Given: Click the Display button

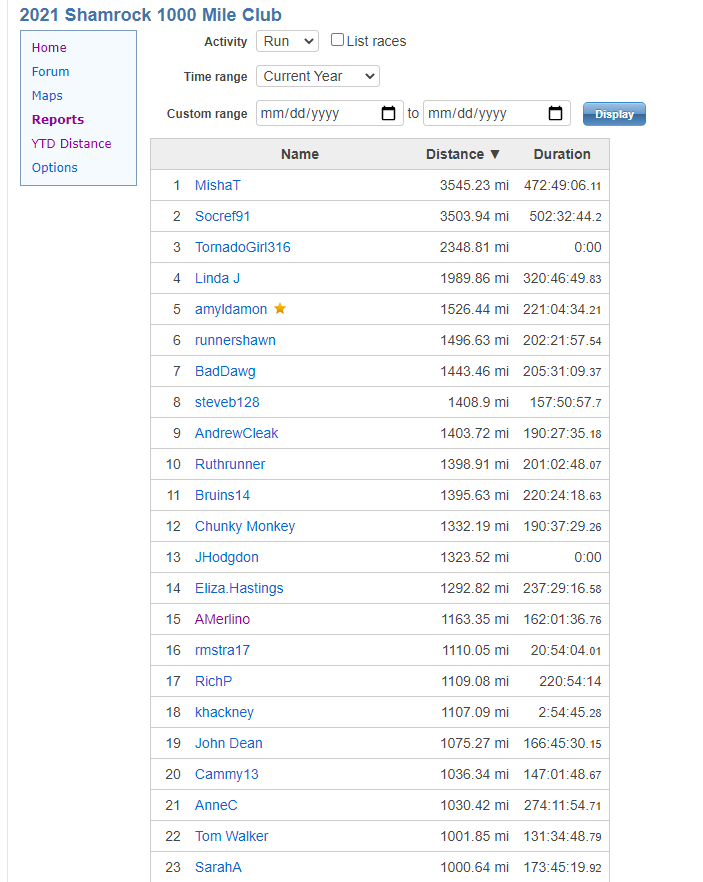Looking at the screenshot, I should pyautogui.click(x=614, y=114).
